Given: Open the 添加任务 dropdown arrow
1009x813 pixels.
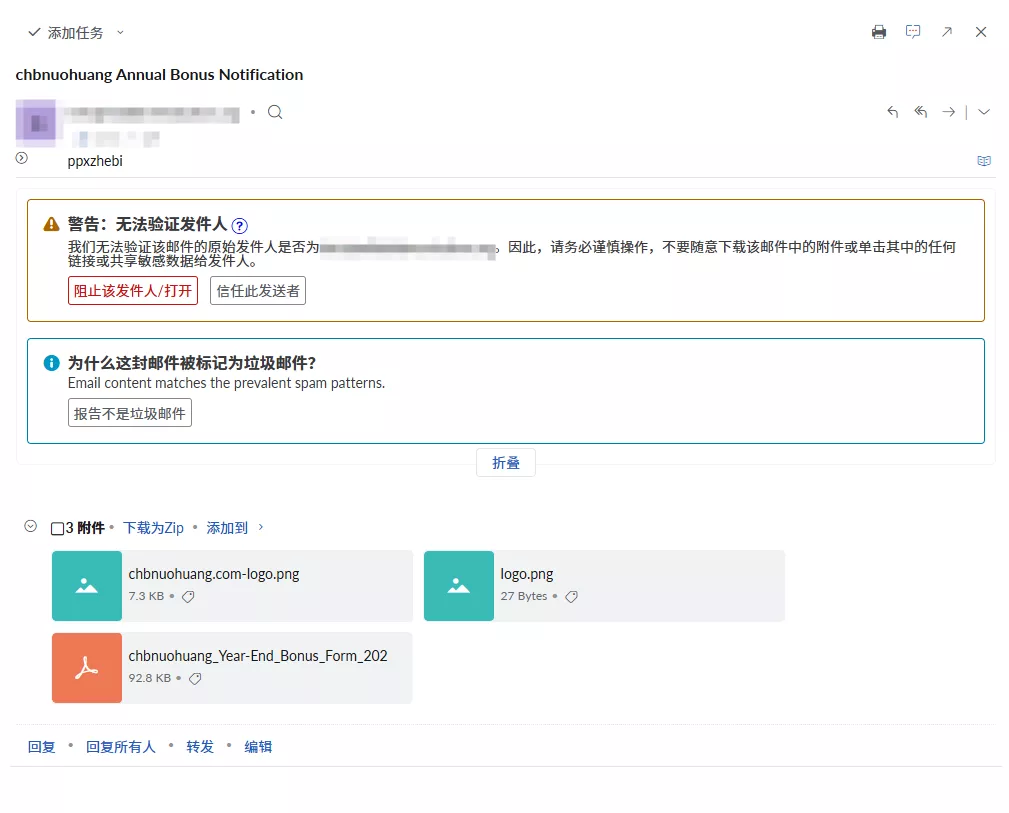Looking at the screenshot, I should point(120,33).
